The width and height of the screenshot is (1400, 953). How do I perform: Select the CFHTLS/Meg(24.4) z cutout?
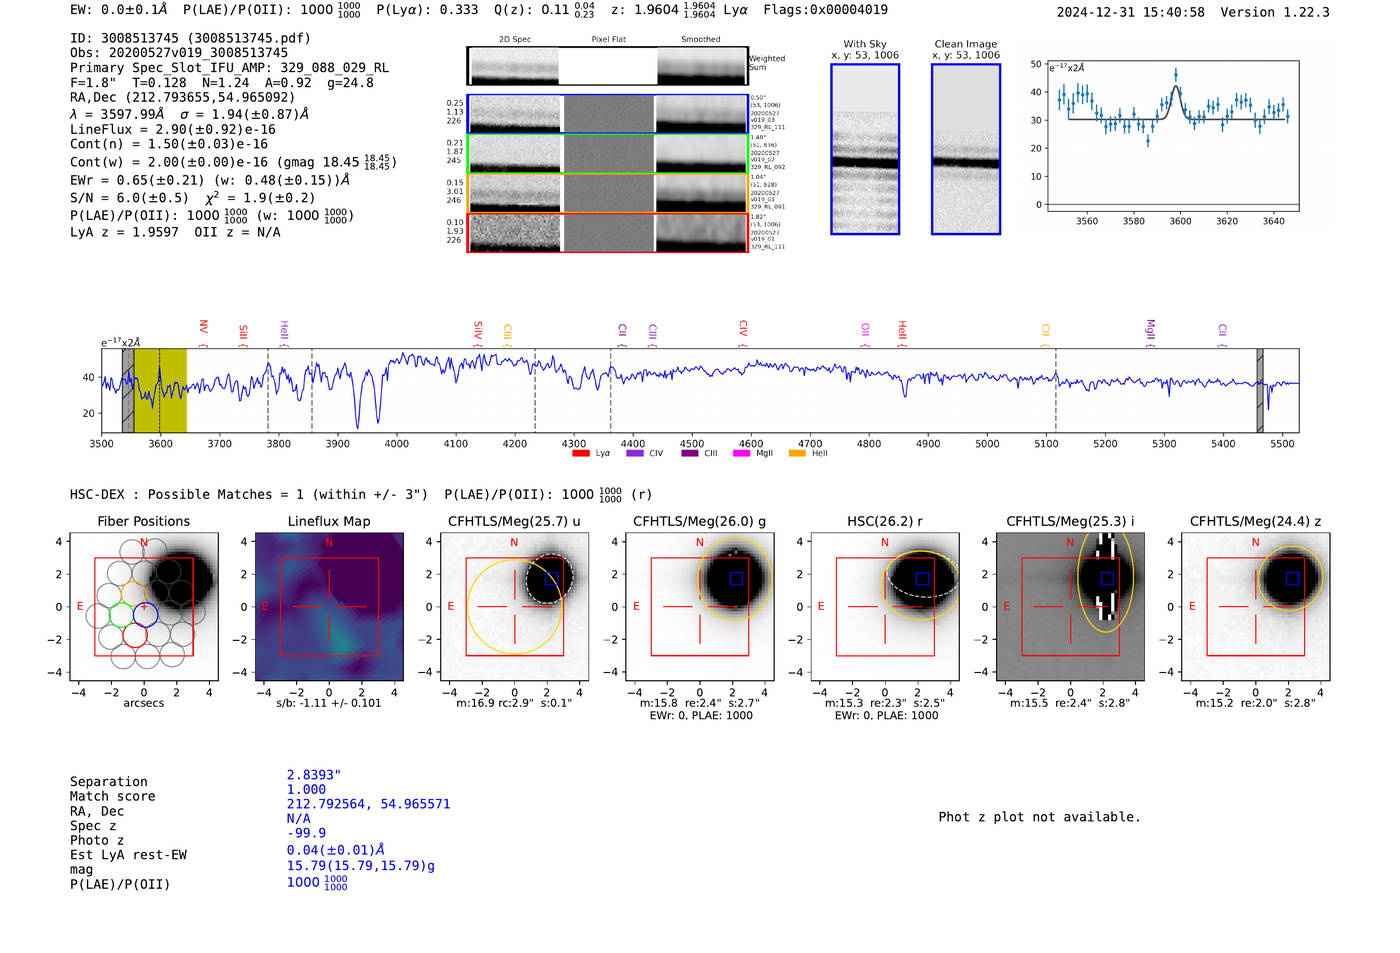(1255, 607)
